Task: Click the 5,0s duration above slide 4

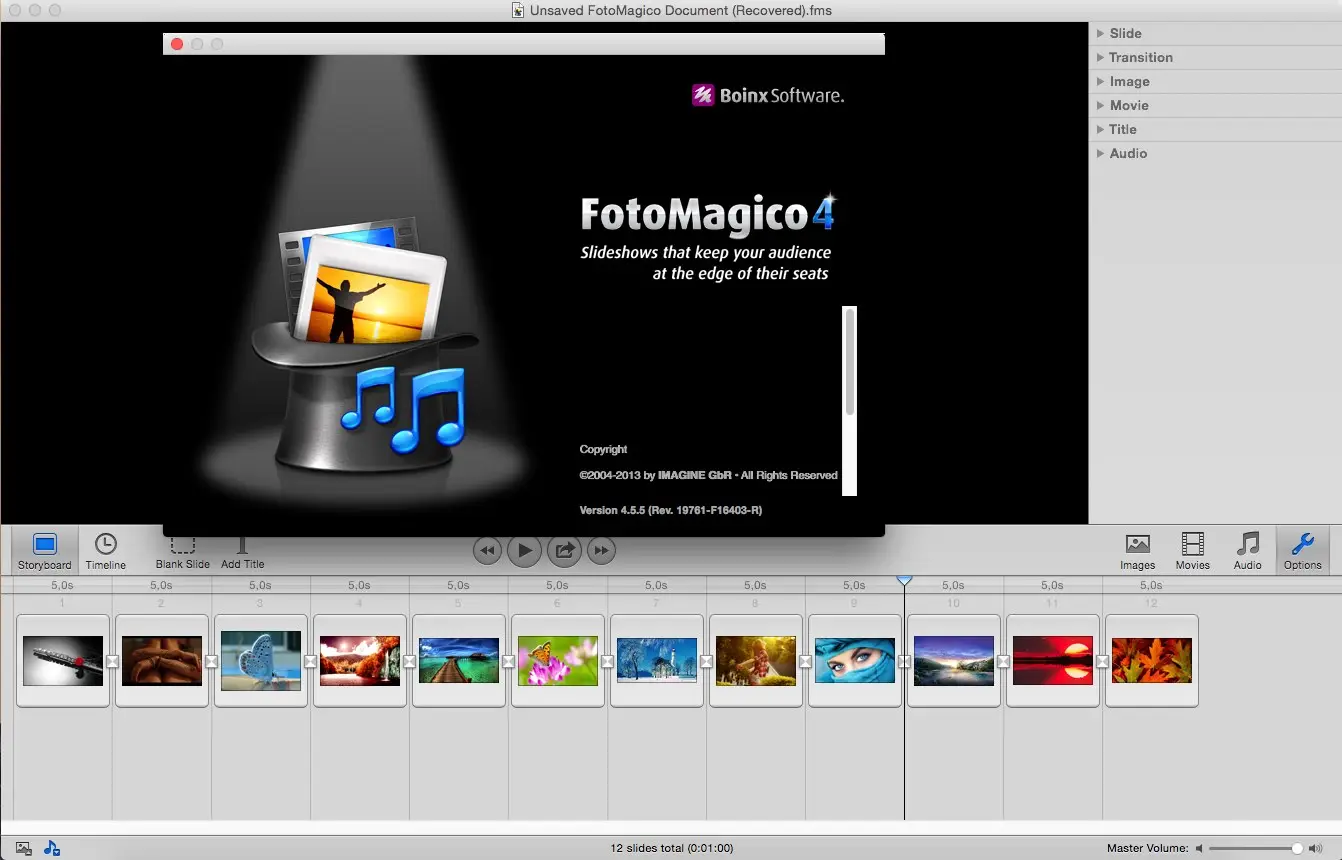Action: coord(359,585)
